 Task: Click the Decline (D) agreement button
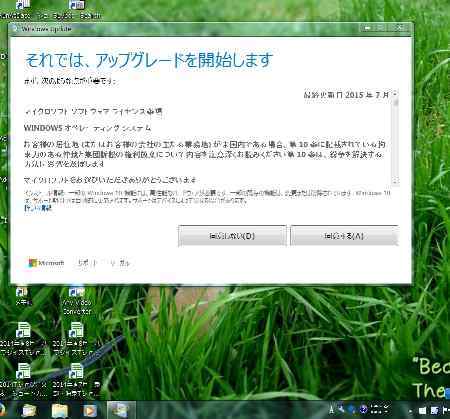[x=232, y=236]
